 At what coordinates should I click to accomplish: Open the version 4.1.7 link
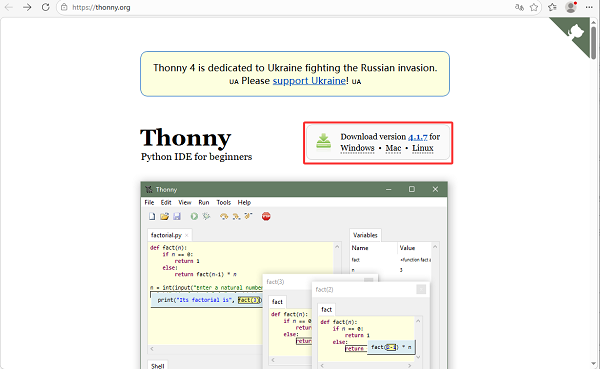click(x=417, y=137)
